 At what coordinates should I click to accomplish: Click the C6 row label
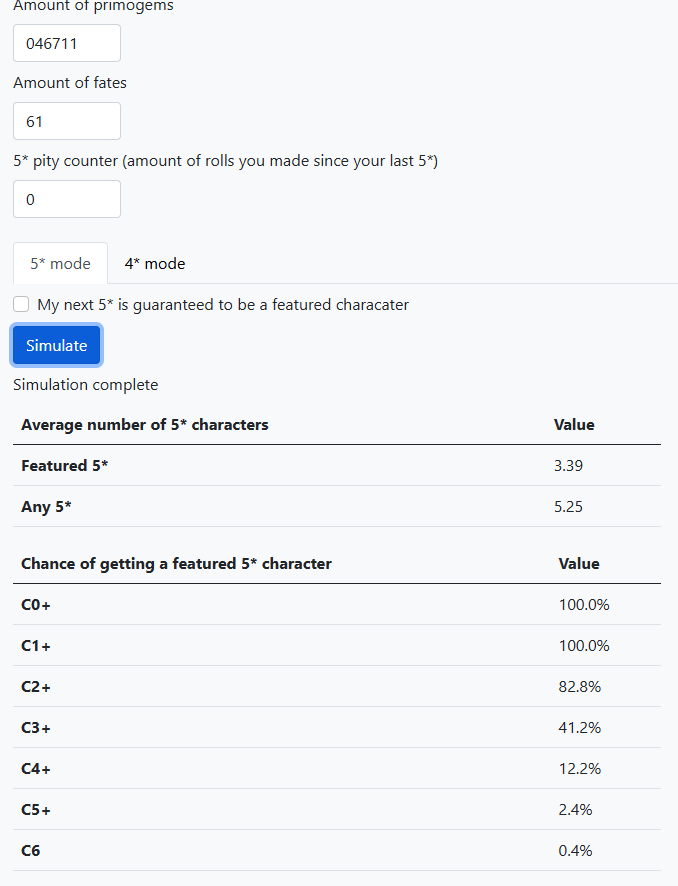coord(31,851)
